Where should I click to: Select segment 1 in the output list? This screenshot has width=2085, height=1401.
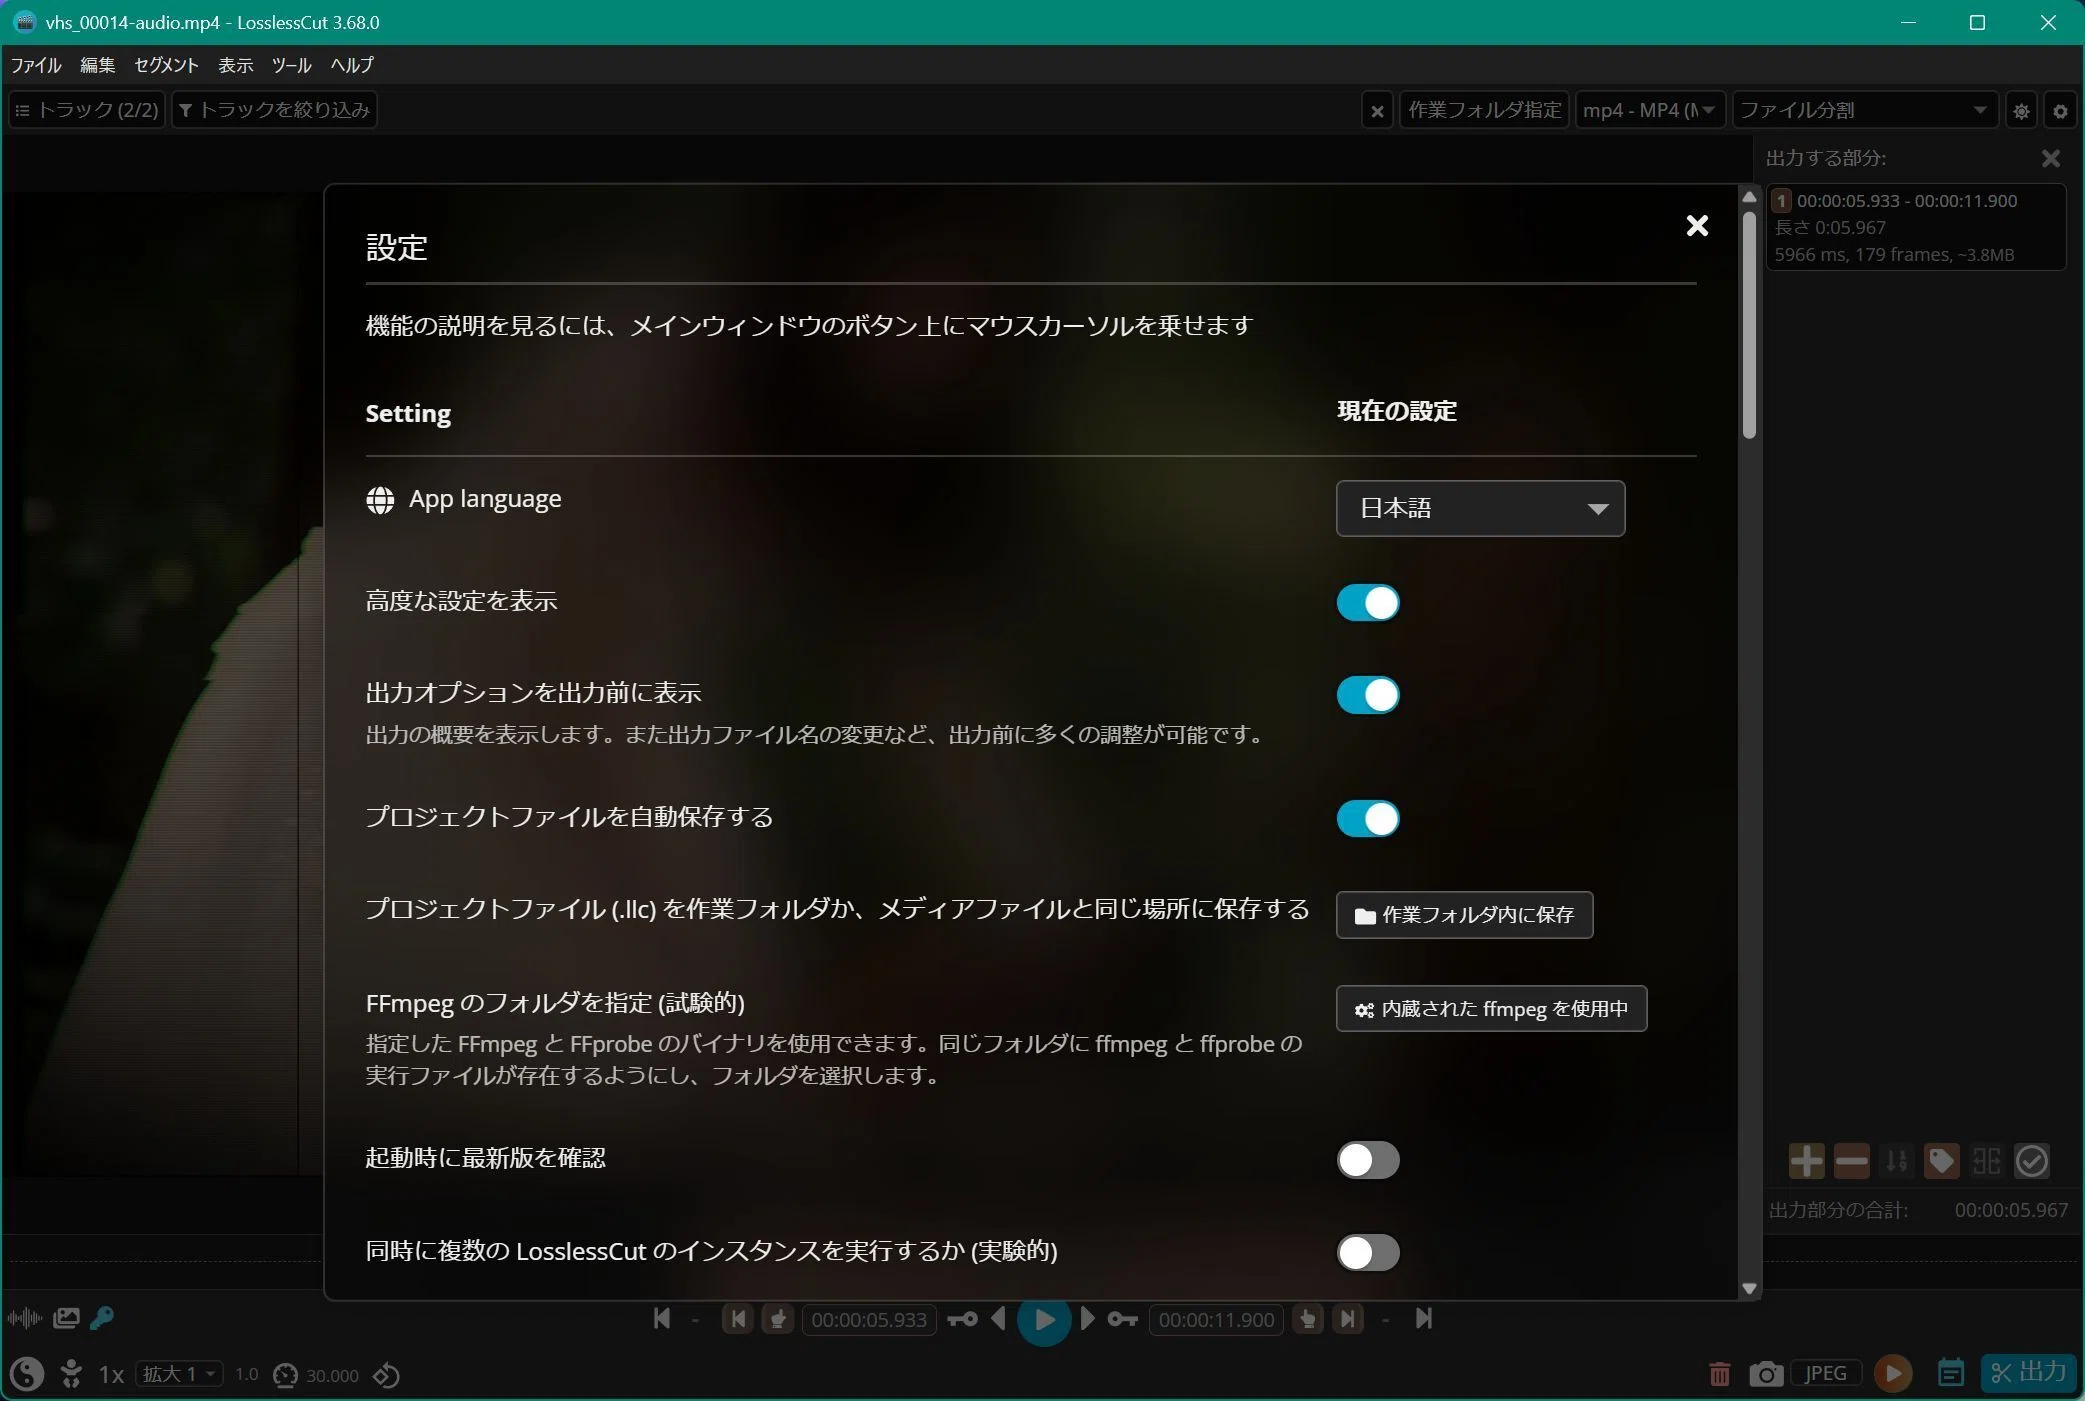(x=1915, y=227)
